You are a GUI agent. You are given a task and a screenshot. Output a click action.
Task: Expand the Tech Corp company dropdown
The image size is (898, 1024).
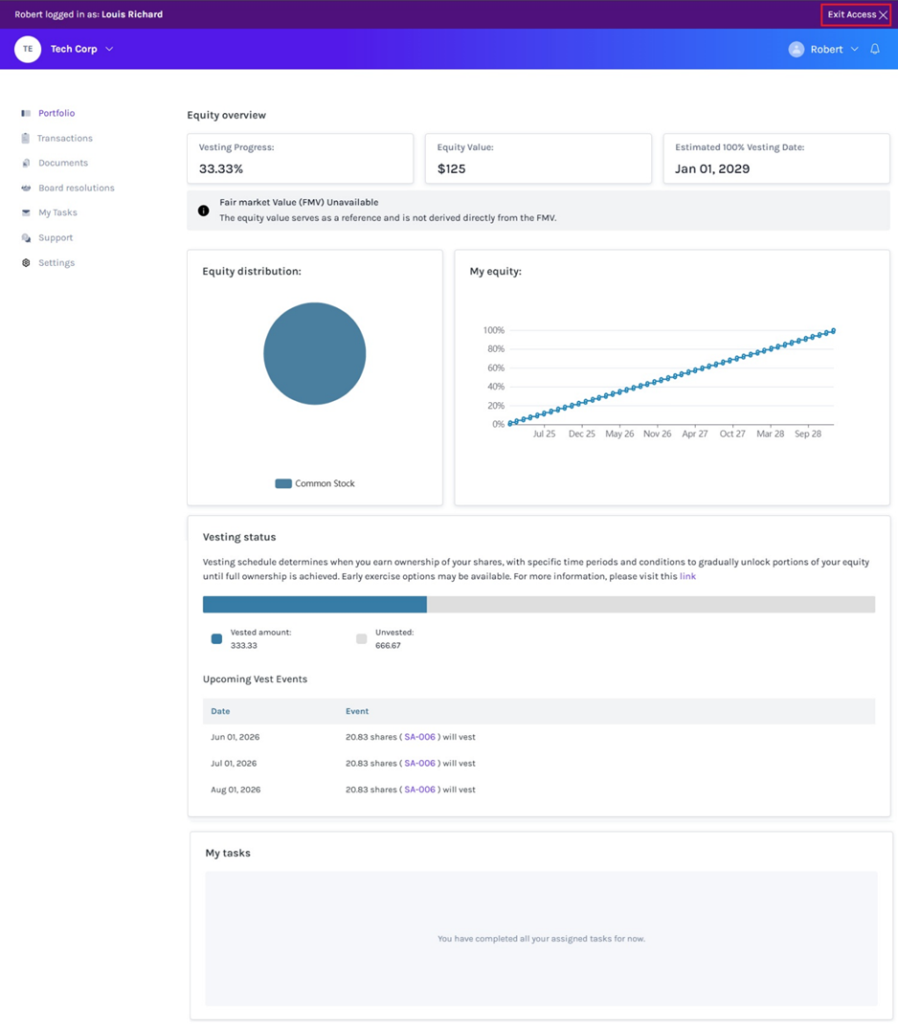pyautogui.click(x=109, y=49)
